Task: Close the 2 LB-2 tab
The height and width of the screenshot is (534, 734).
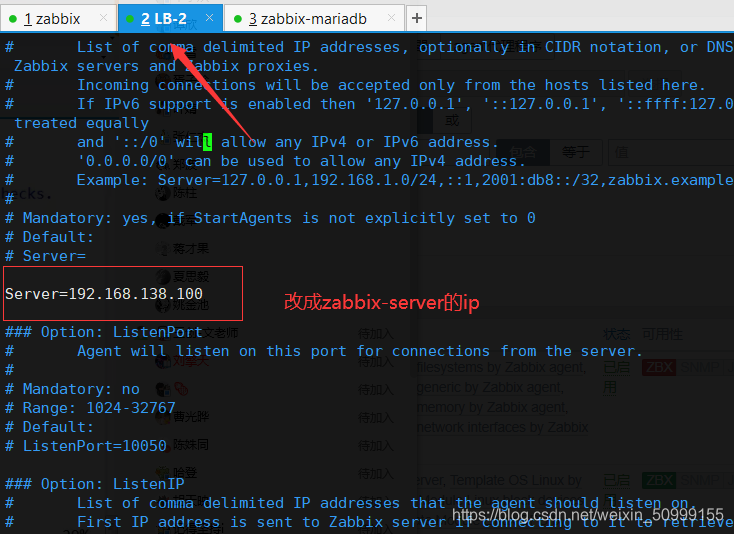Action: click(209, 18)
